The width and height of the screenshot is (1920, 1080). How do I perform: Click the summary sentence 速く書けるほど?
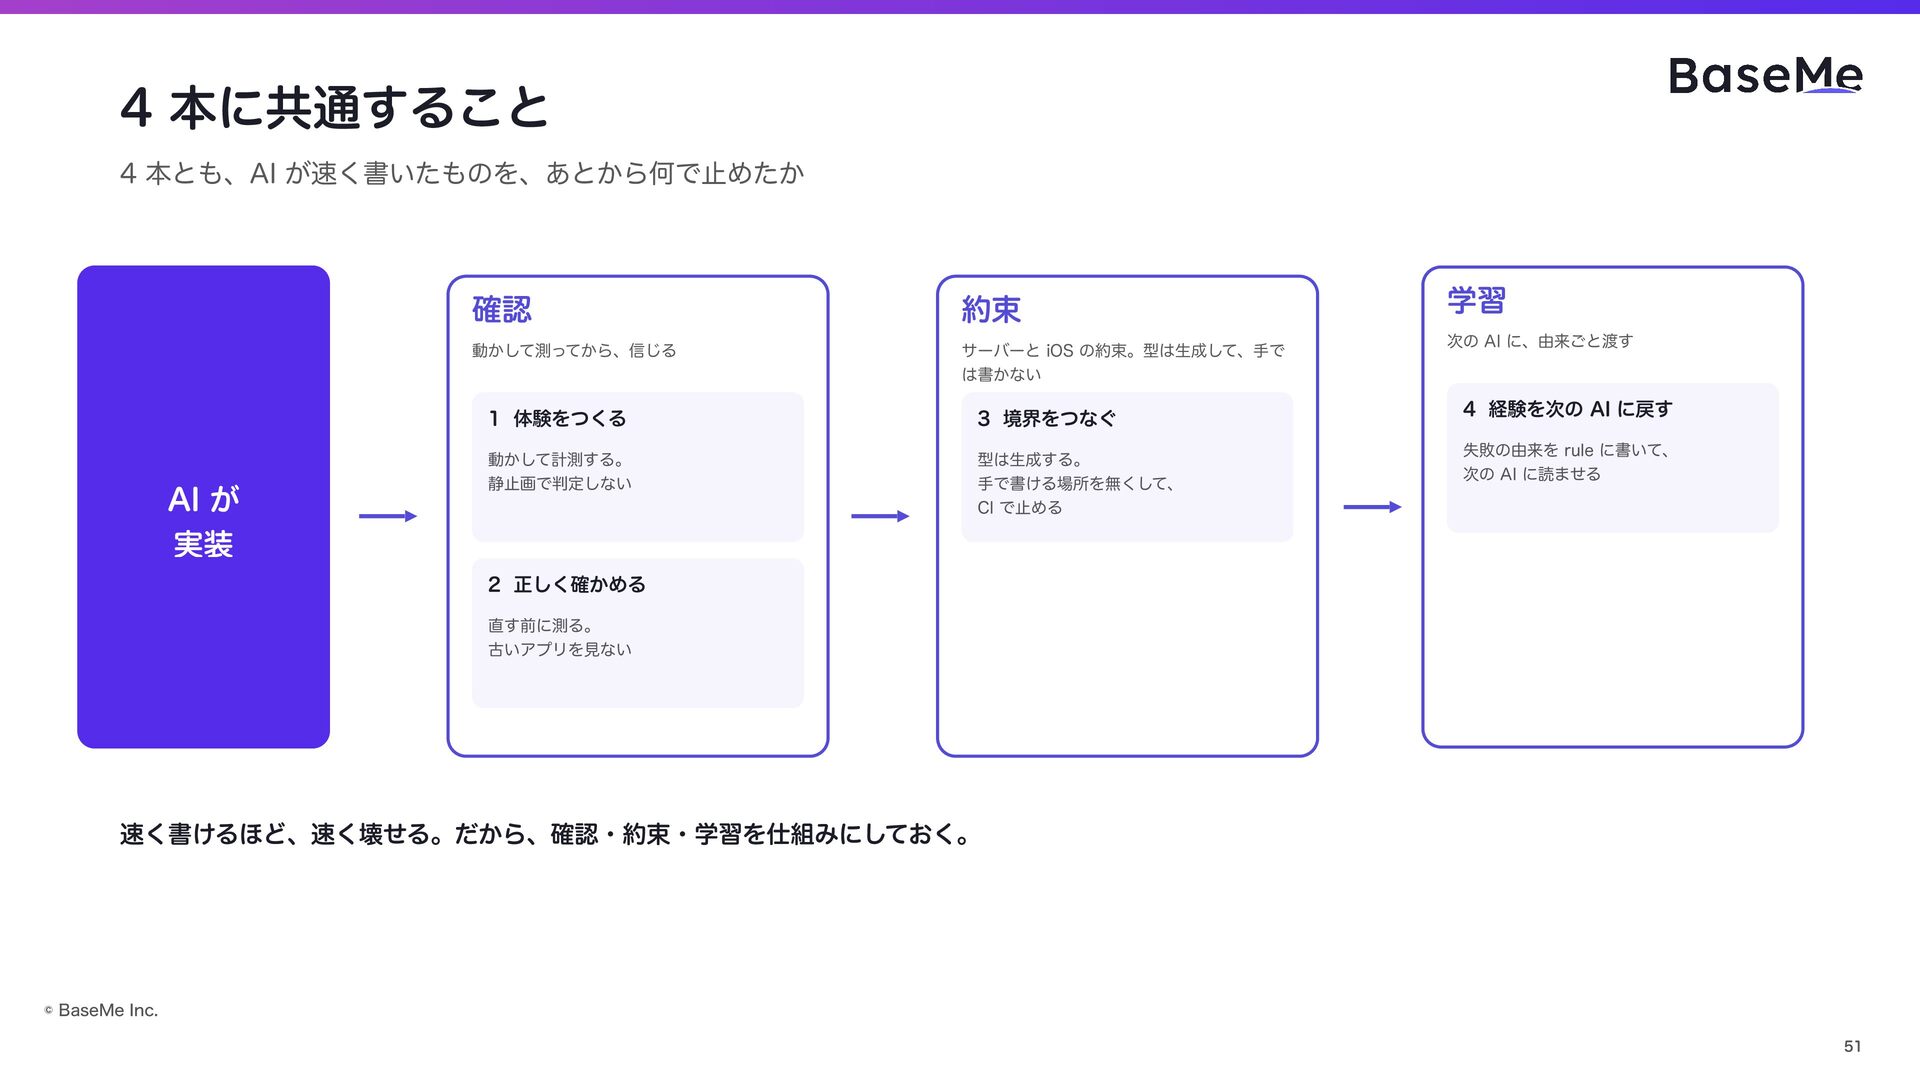click(x=545, y=834)
